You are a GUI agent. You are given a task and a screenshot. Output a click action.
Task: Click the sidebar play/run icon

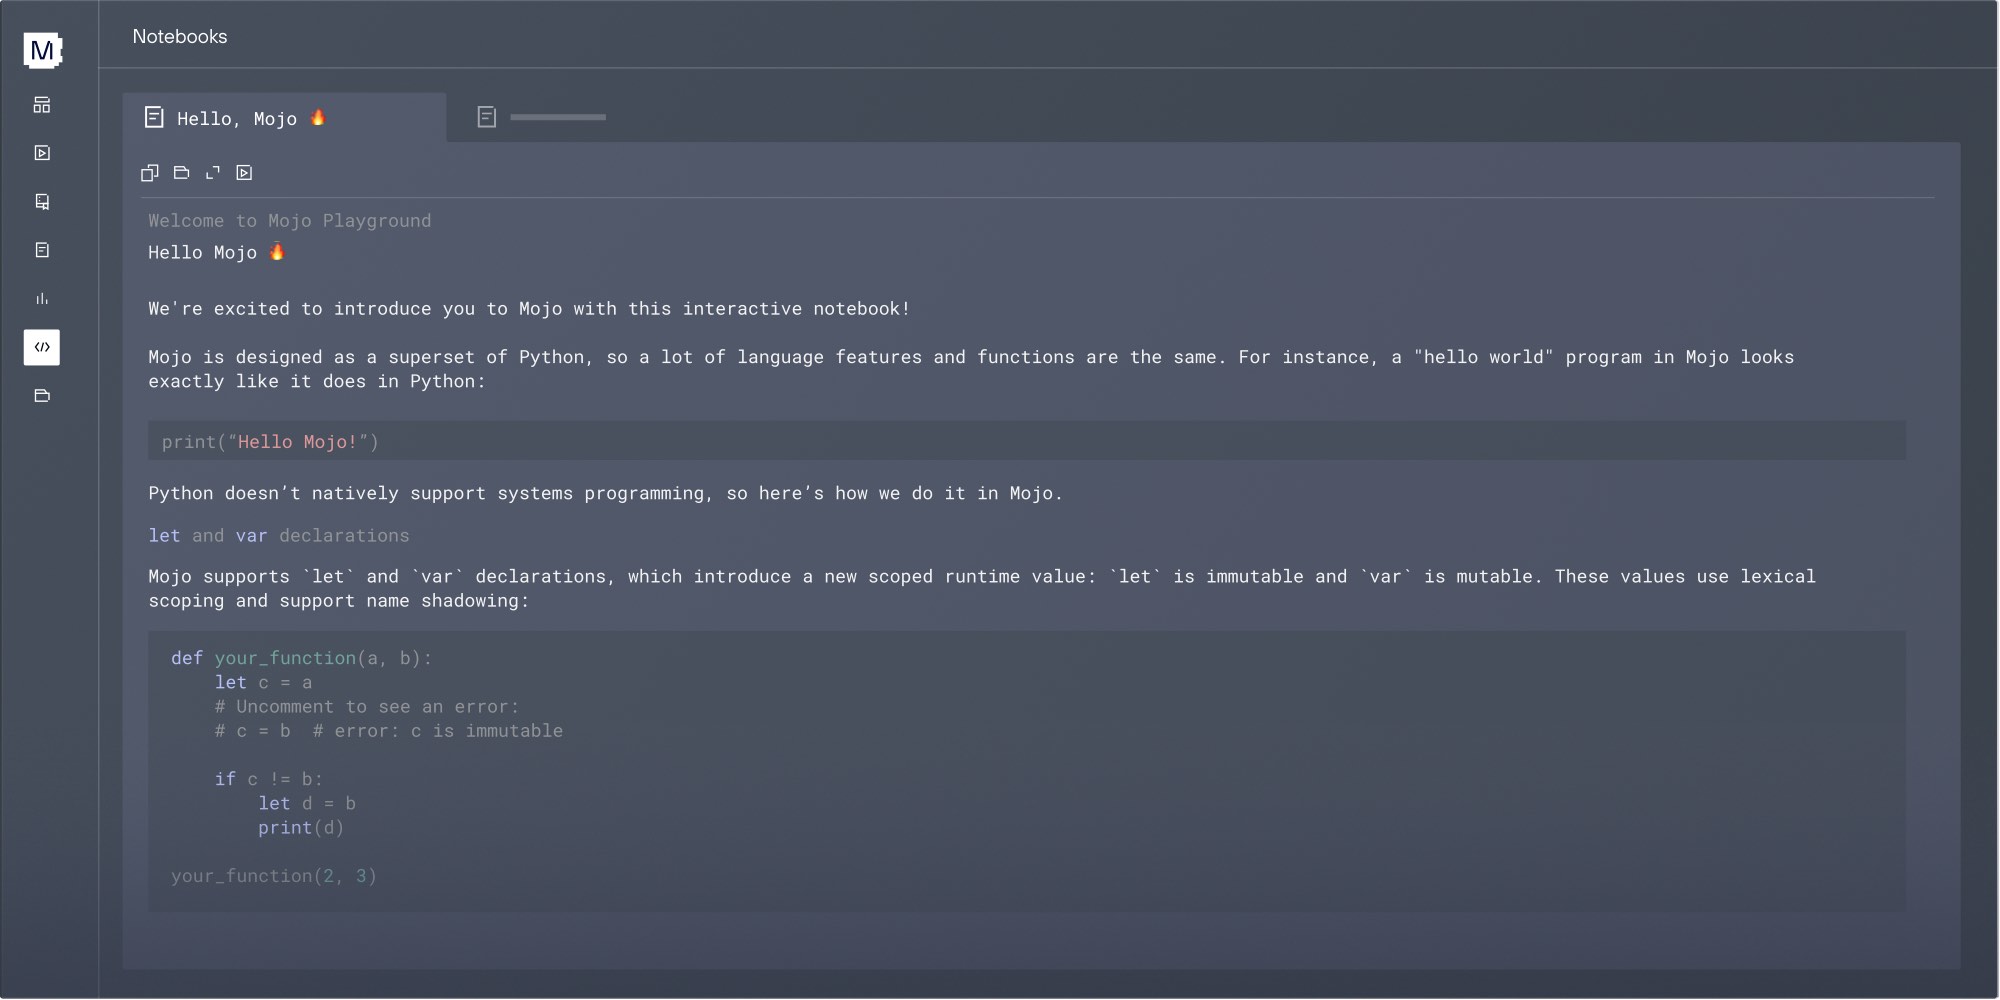click(x=42, y=153)
